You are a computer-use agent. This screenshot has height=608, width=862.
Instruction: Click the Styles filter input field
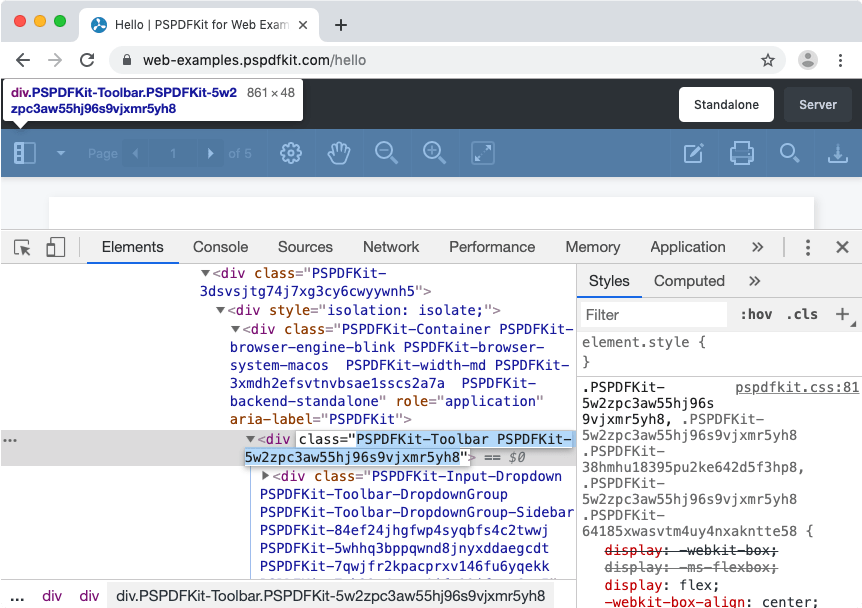tap(652, 314)
